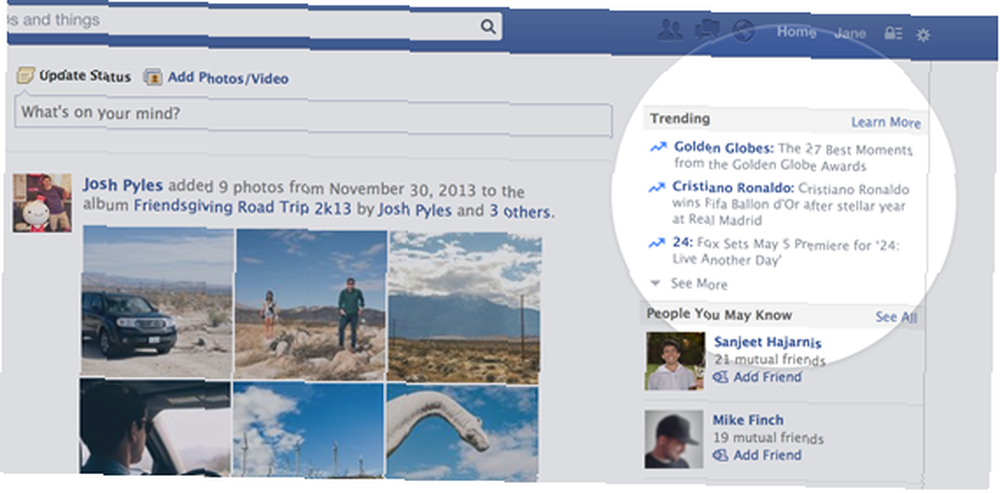Open Friendsgiving Road Trip 2k13 album link

(x=242, y=208)
